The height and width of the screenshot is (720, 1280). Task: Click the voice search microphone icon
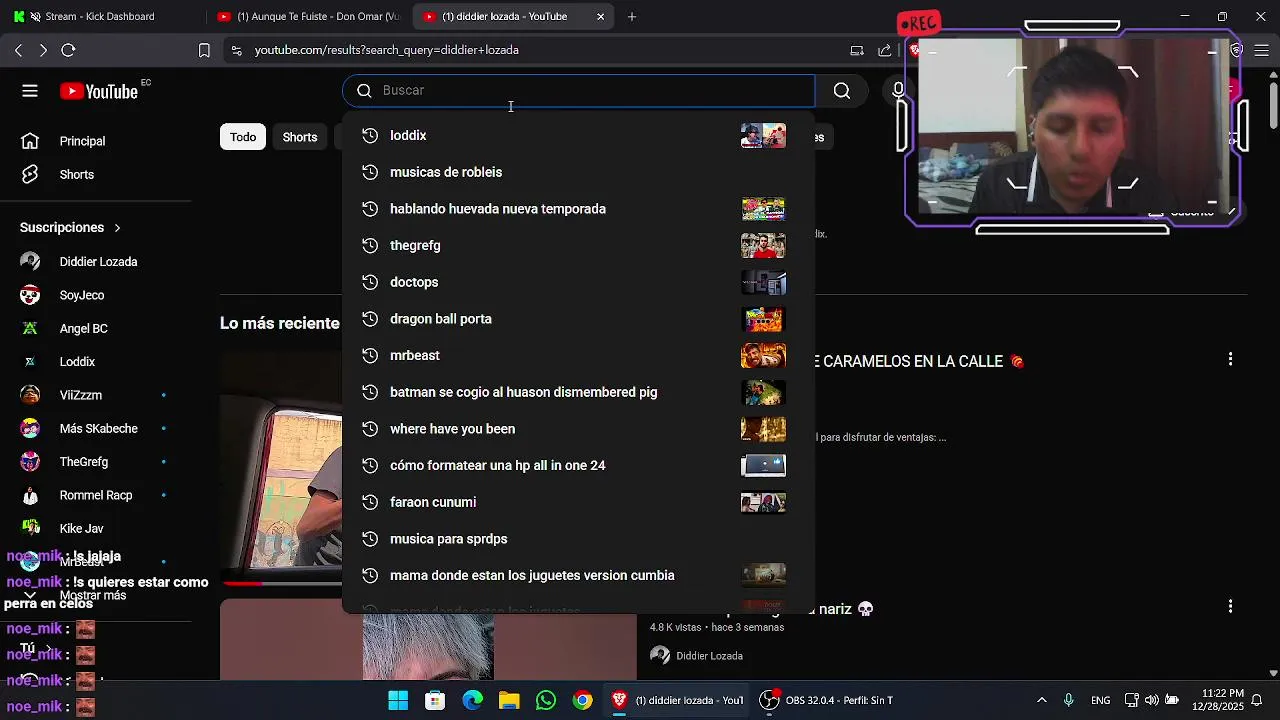(898, 91)
